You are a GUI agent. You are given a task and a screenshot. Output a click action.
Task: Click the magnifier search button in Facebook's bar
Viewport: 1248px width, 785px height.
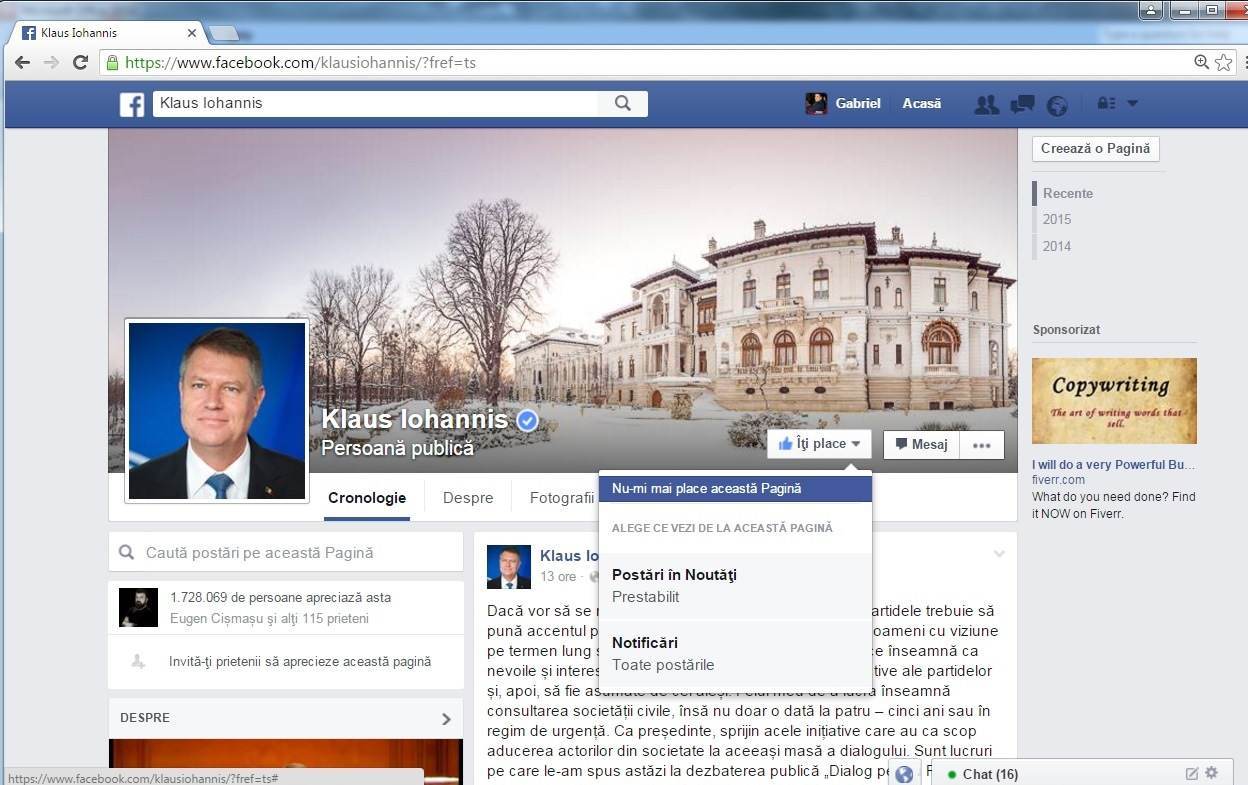point(623,103)
